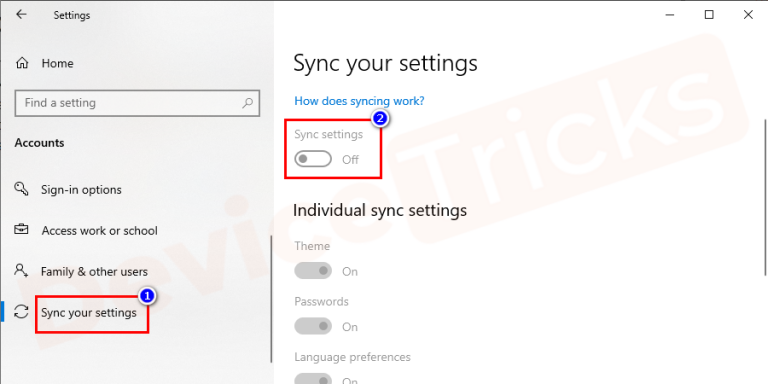Click the Access work or school briefcase icon
Viewport: 768px width, 384px height.
pyautogui.click(x=21, y=229)
